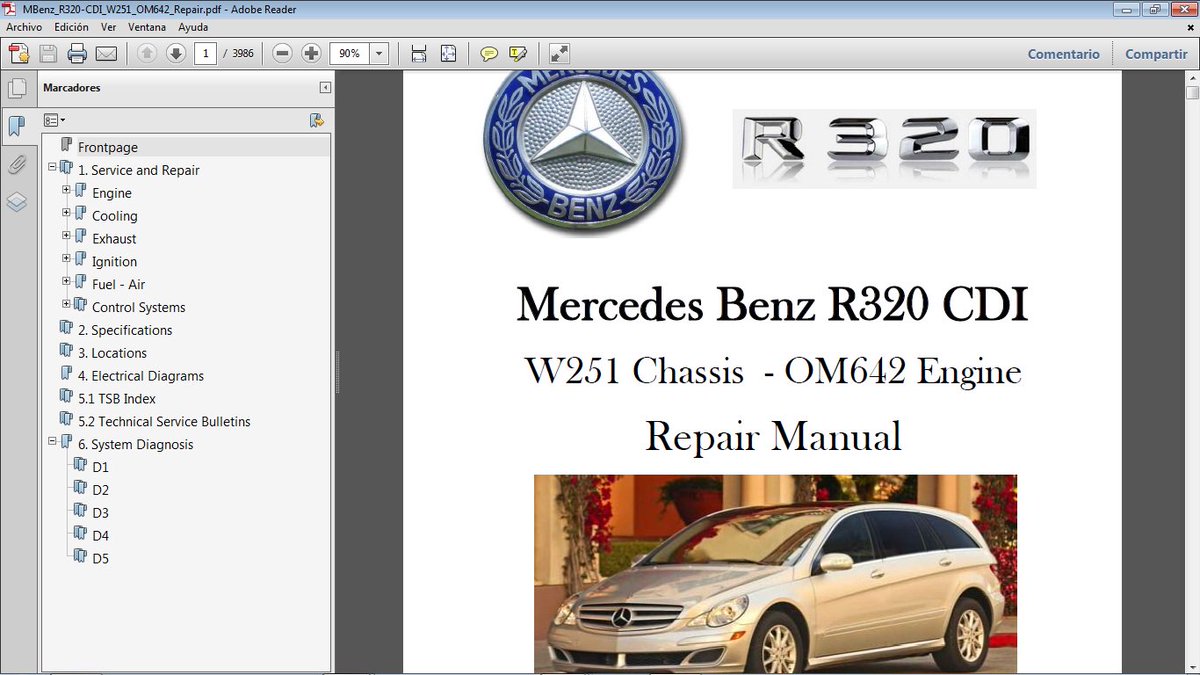Screen dimensions: 1200x675
Task: Open the zoom percentage dropdown arrow
Action: 379,54
